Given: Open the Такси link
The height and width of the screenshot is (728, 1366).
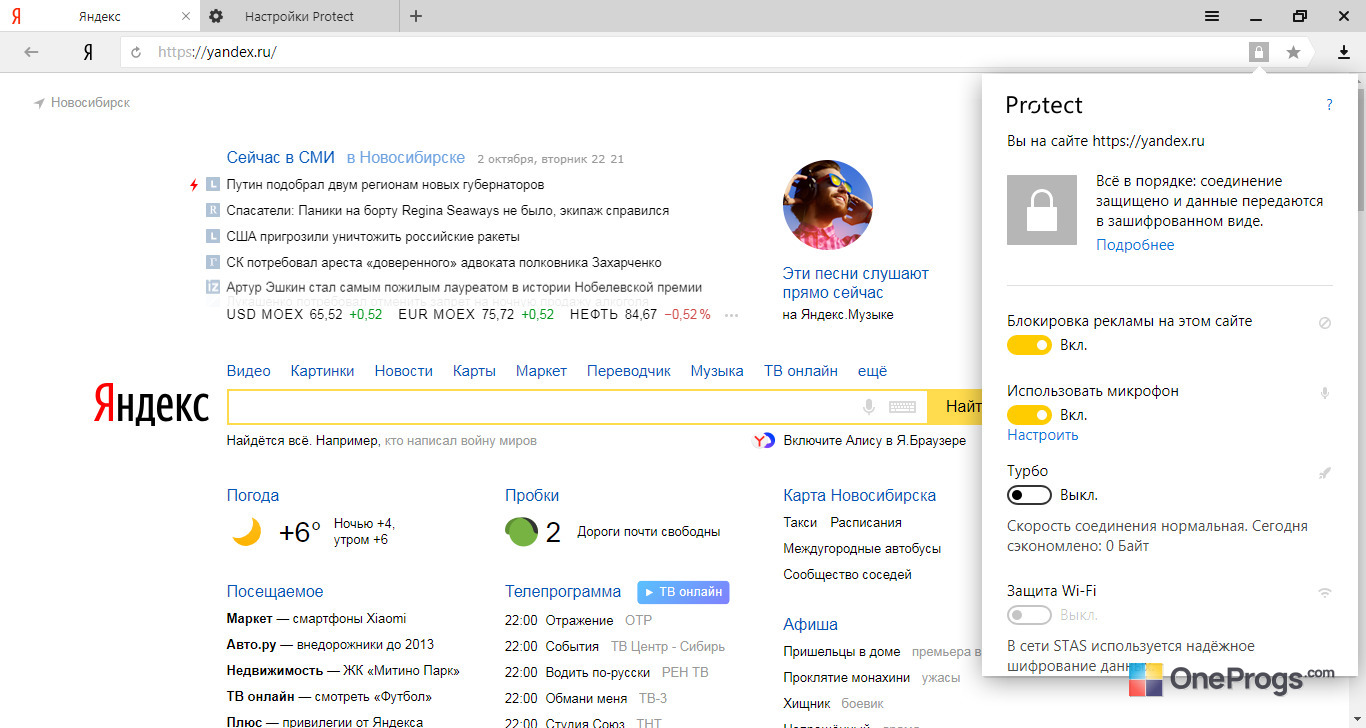Looking at the screenshot, I should coord(800,522).
